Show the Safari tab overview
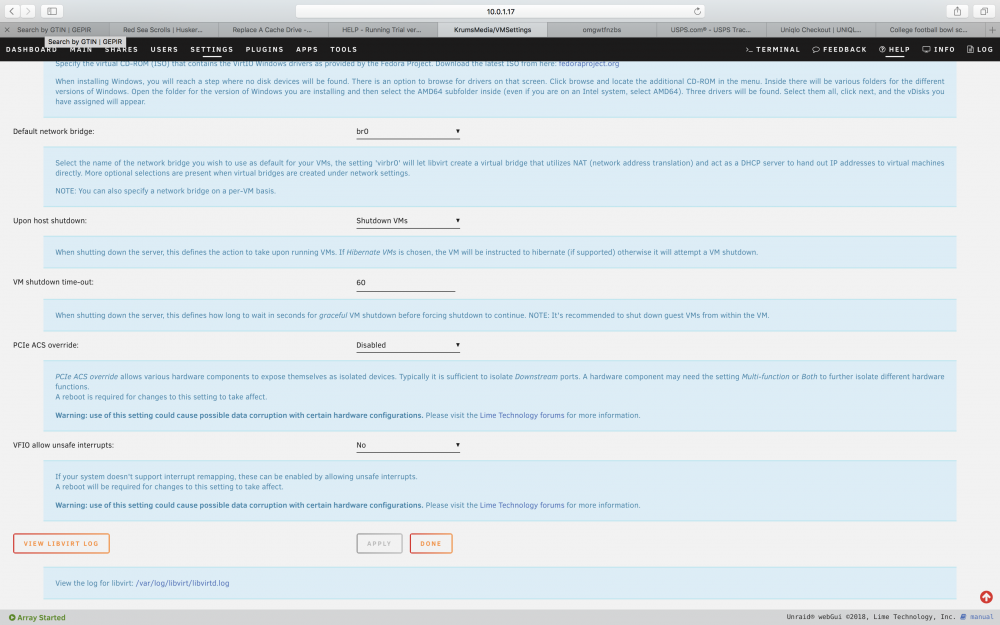The image size is (1000, 625). 984,11
